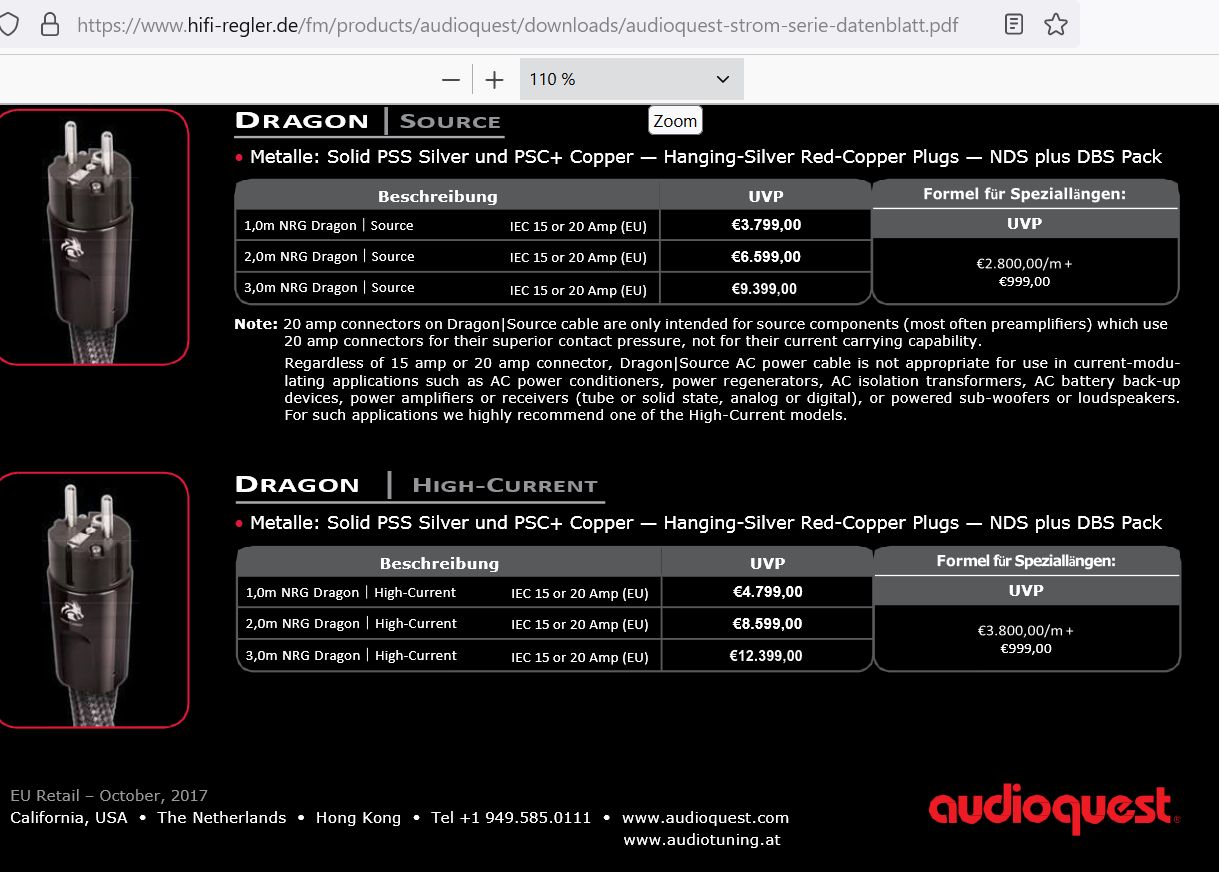Click www.audioquest.com link

coord(705,818)
